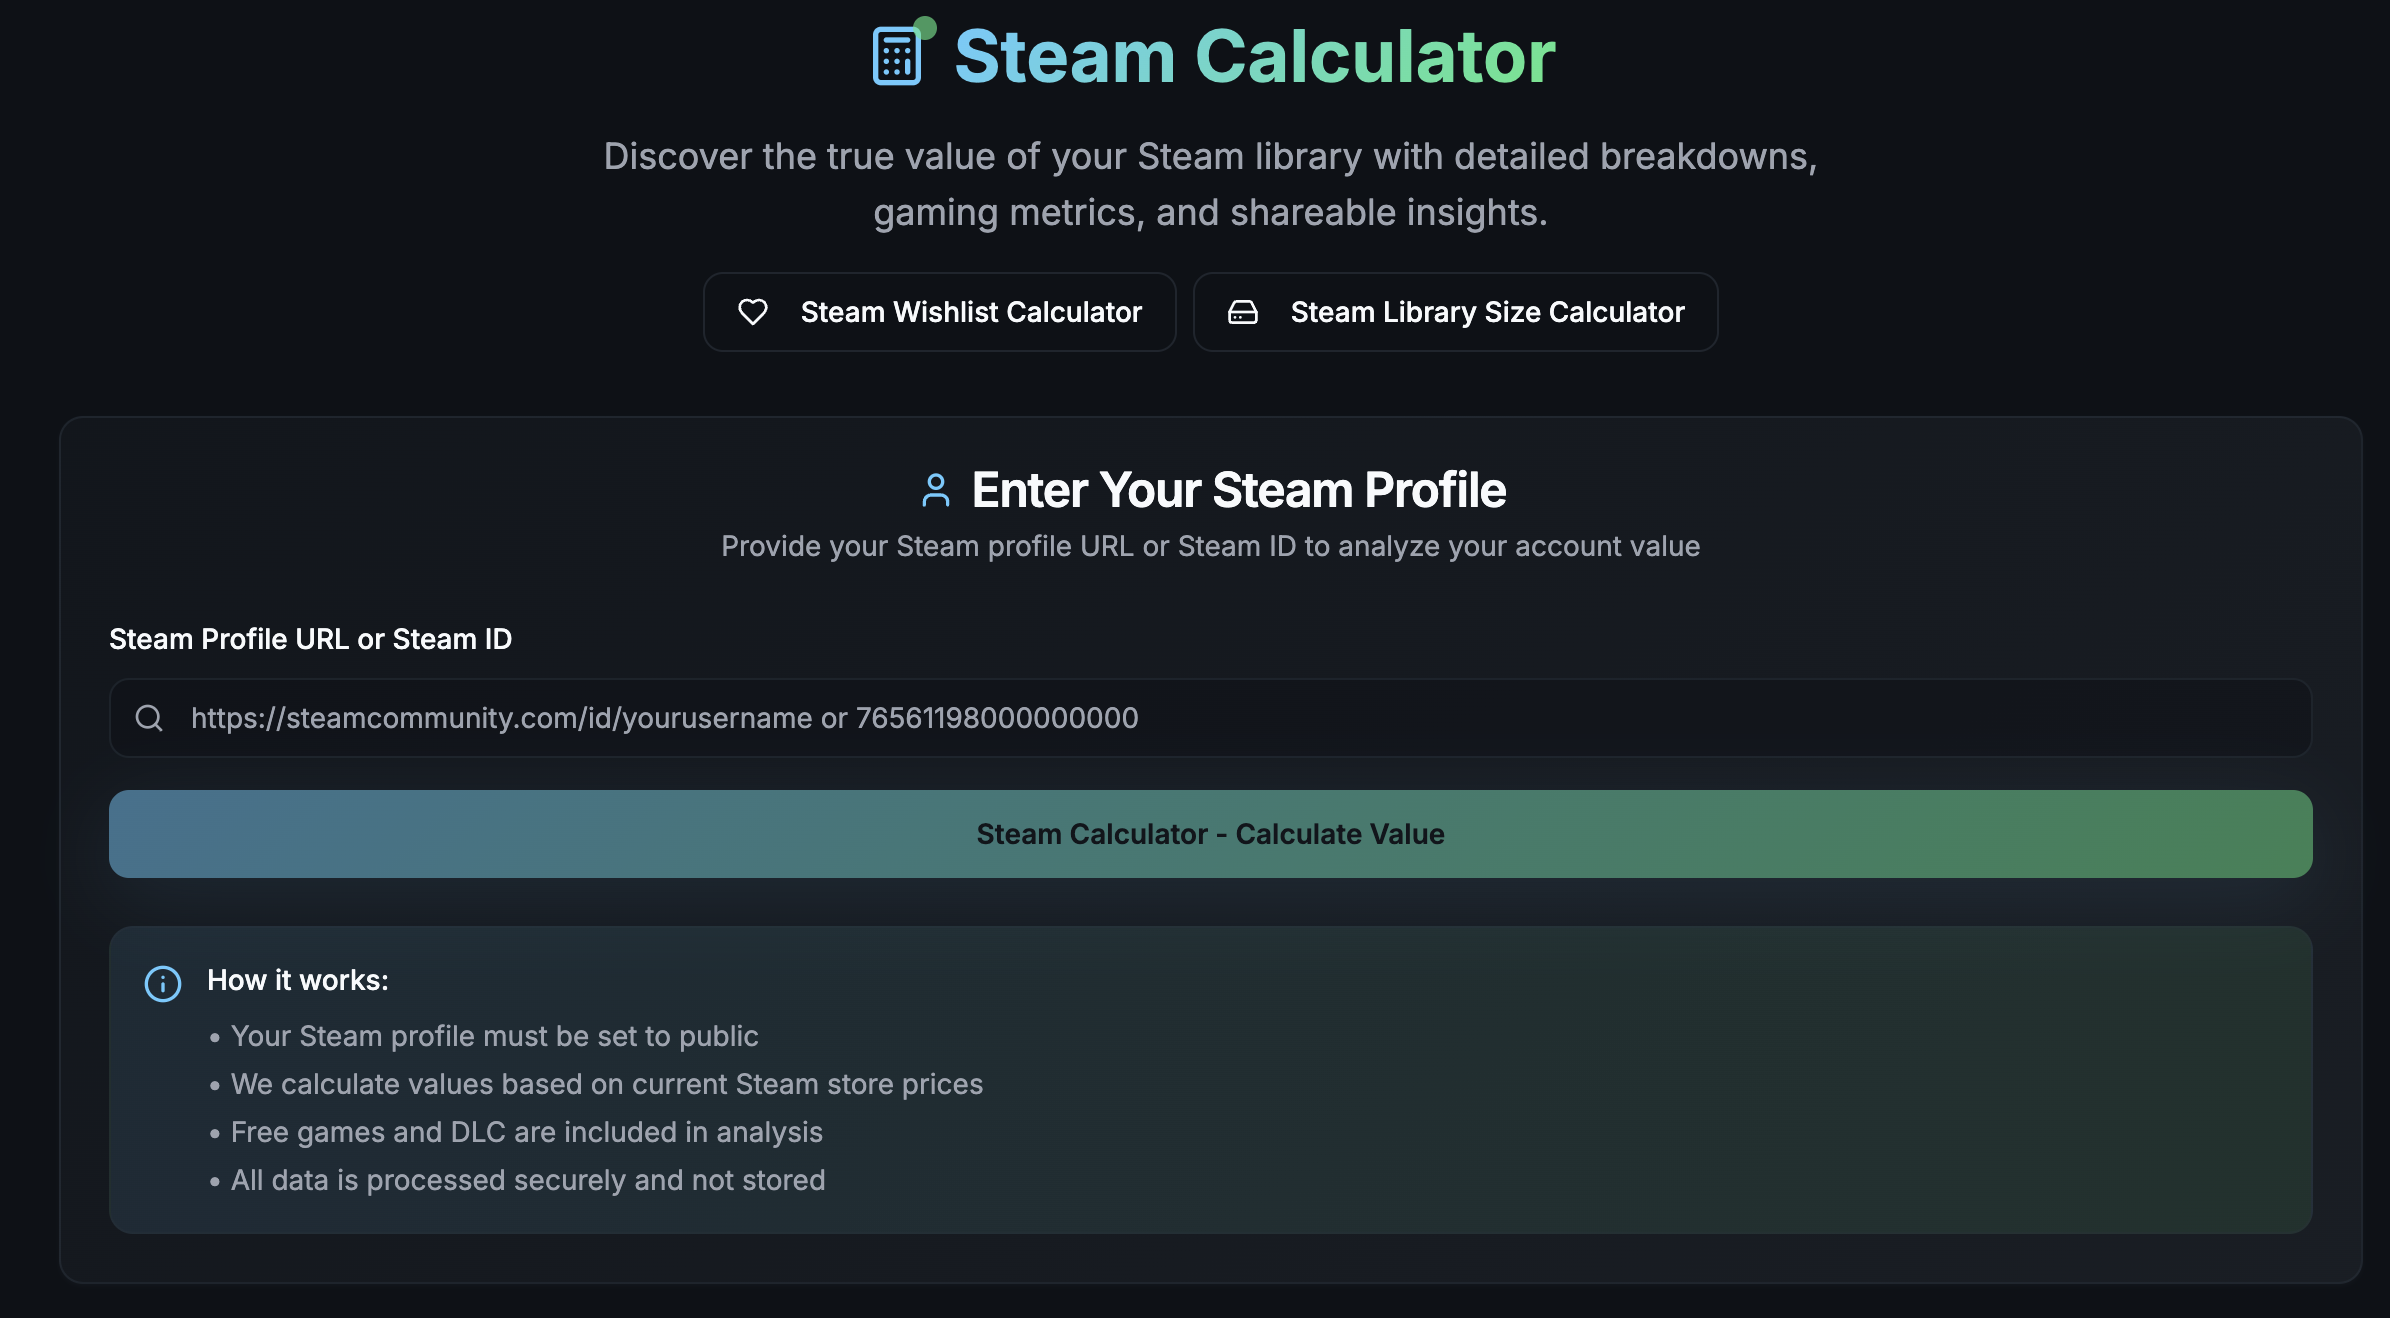
Task: Click the "How it works:" heading
Action: click(298, 980)
